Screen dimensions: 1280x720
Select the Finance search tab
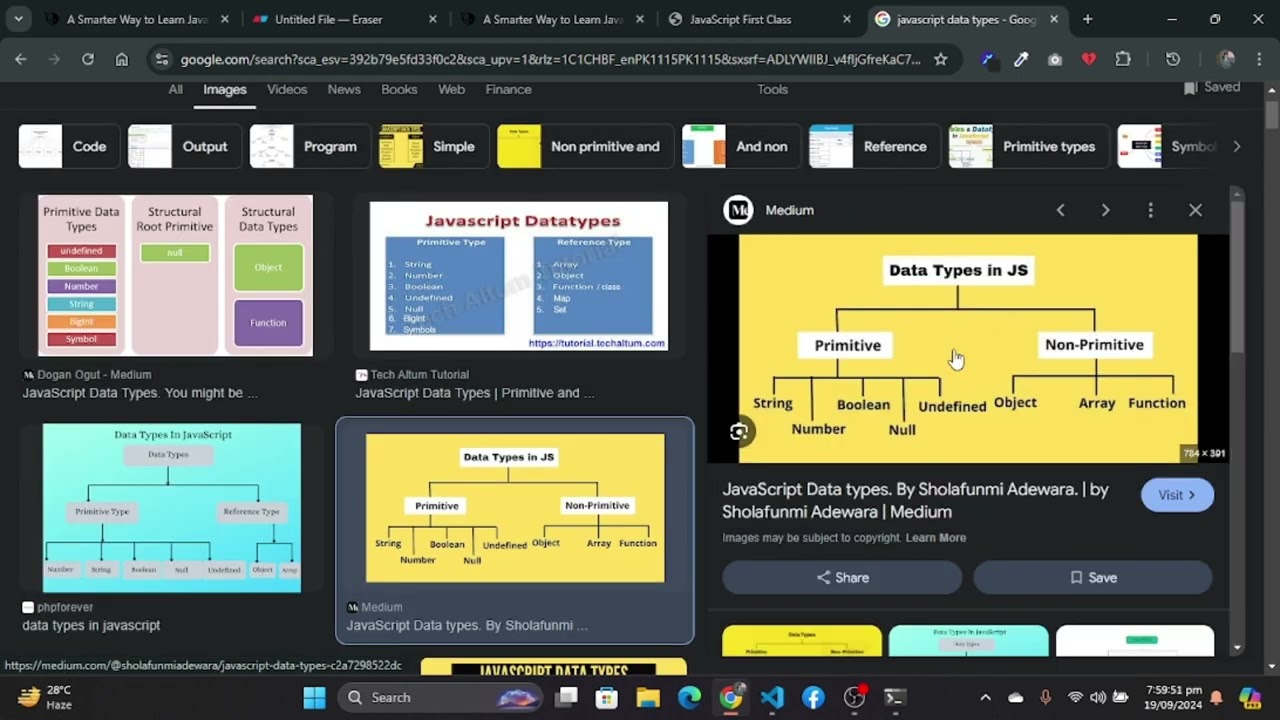[508, 89]
